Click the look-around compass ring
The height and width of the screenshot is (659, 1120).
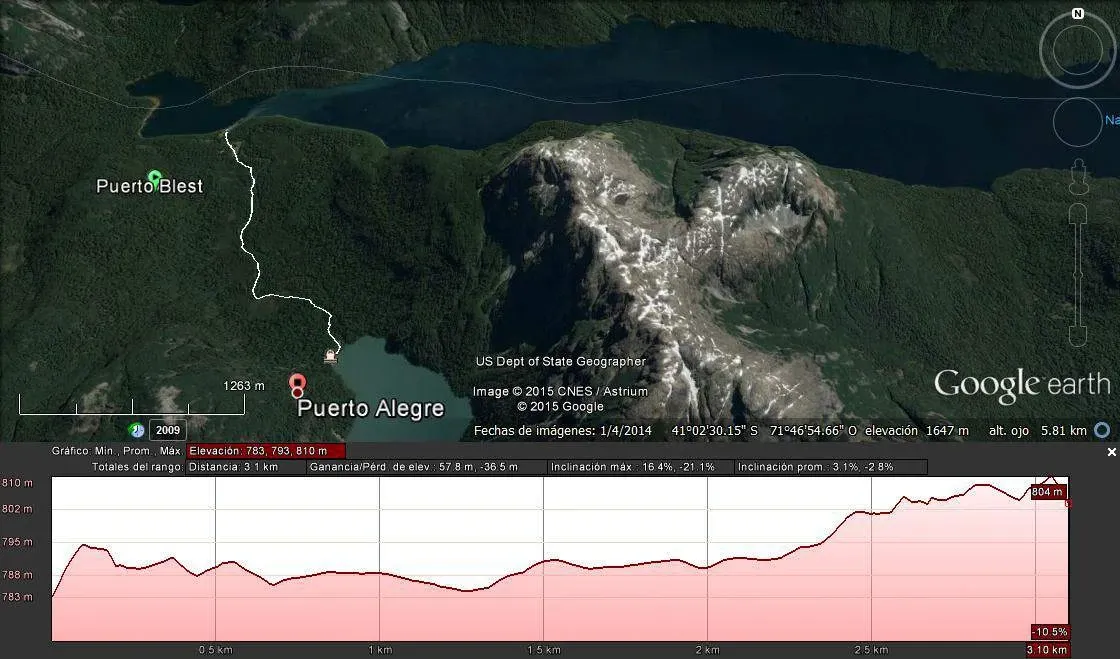click(1076, 50)
